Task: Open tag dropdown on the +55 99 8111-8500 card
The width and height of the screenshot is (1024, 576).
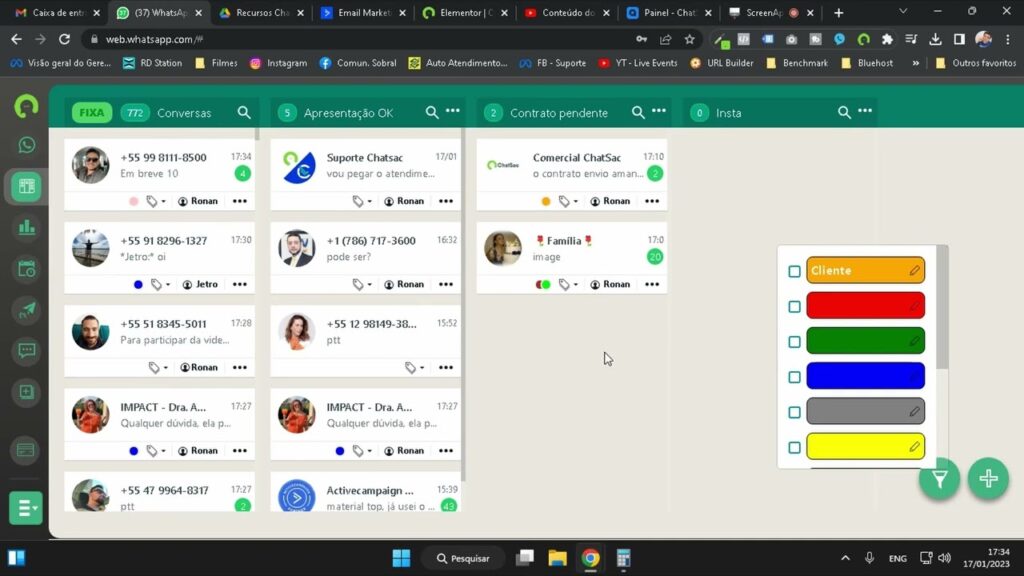Action: click(x=155, y=201)
